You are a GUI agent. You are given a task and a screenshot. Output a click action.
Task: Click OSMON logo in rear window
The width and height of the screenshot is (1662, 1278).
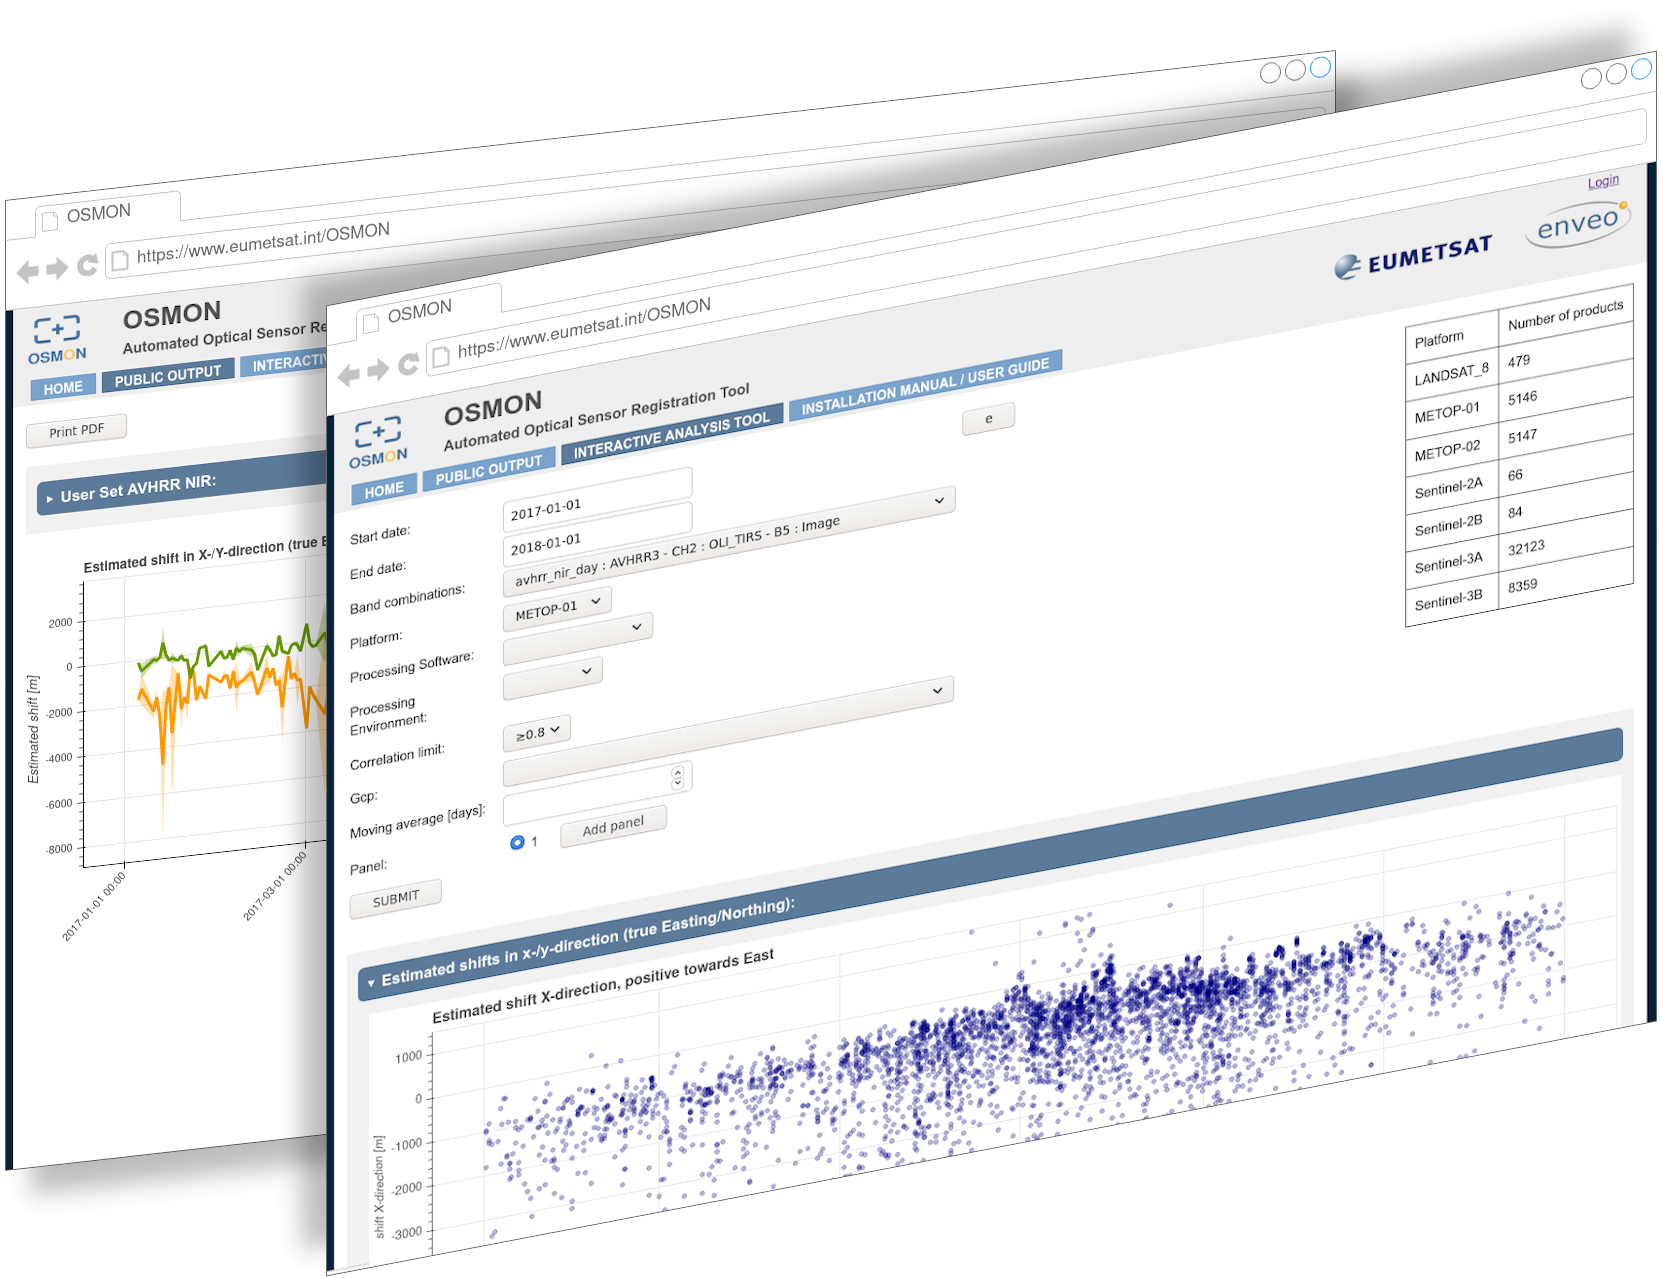pos(57,339)
